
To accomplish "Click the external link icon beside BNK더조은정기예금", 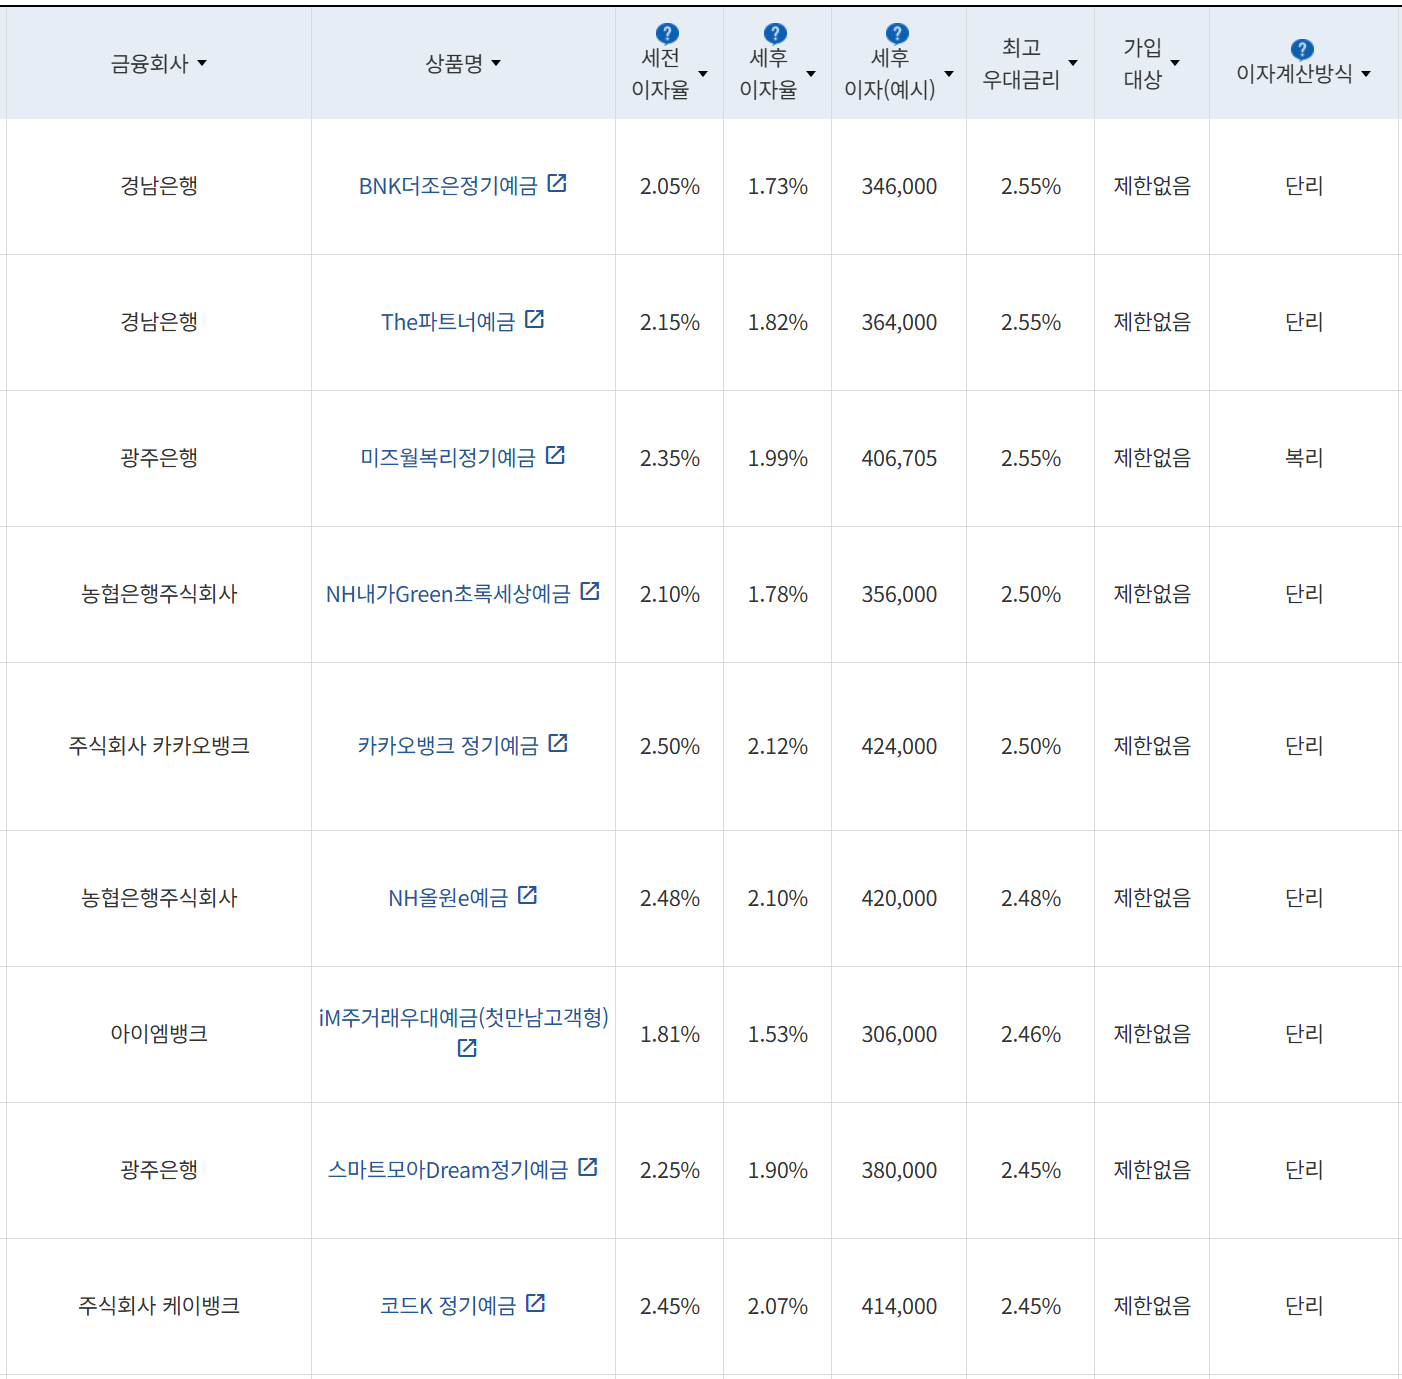I will coord(559,183).
